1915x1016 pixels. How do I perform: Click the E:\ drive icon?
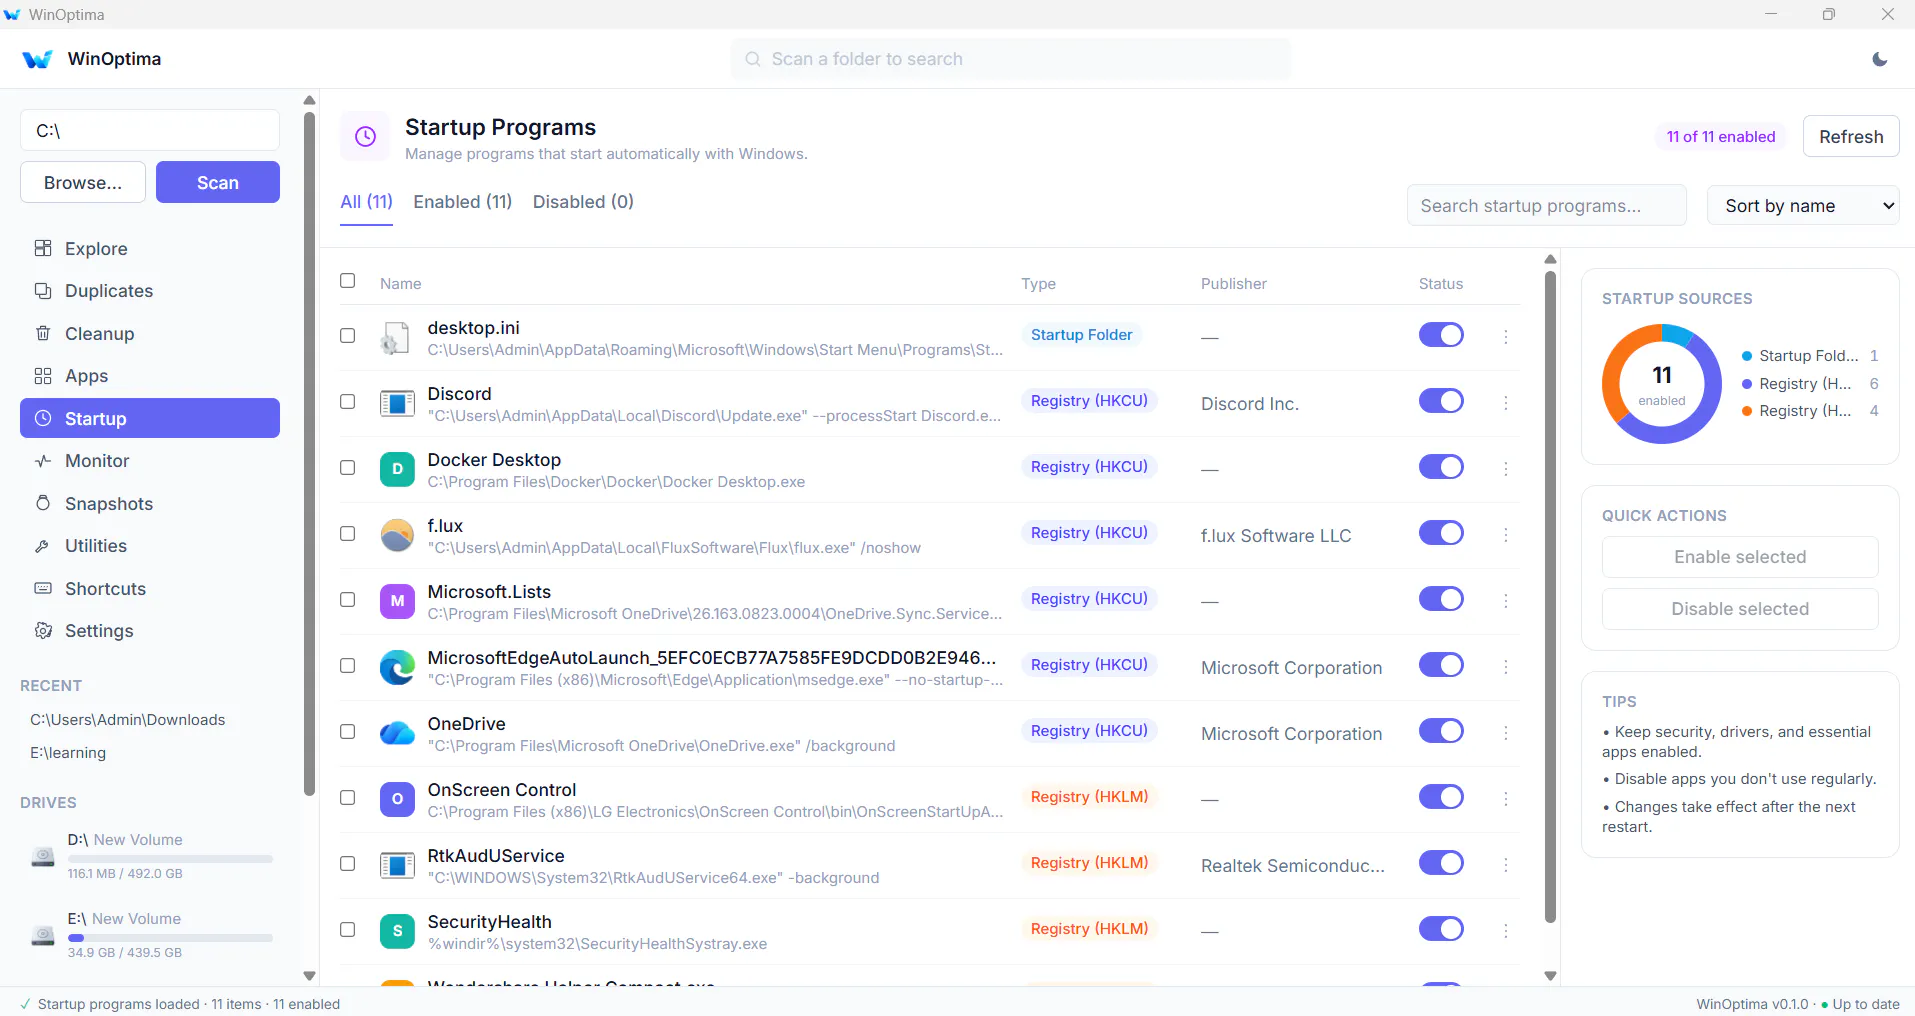point(43,935)
